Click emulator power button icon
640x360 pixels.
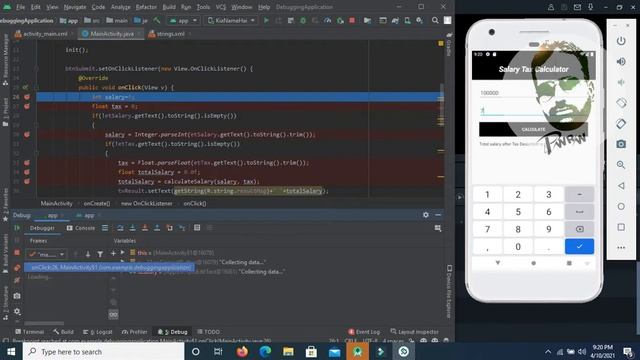pyautogui.click(x=621, y=41)
